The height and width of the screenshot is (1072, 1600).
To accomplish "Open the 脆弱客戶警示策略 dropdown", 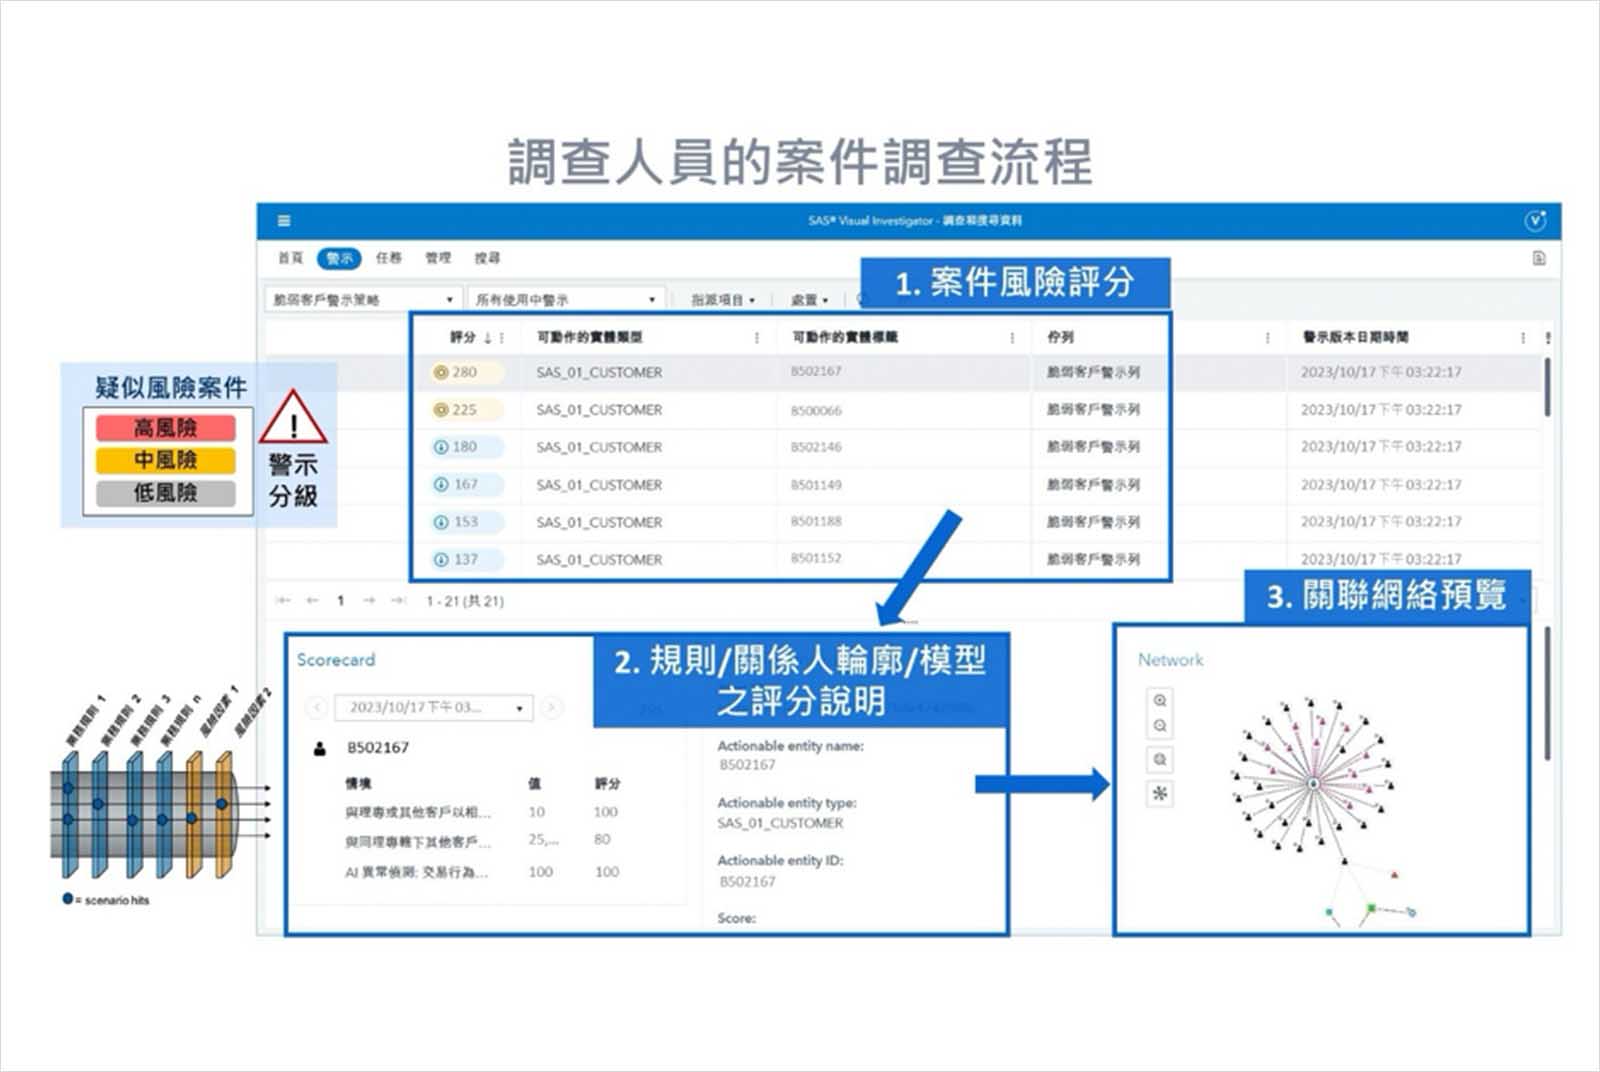I will coord(363,299).
